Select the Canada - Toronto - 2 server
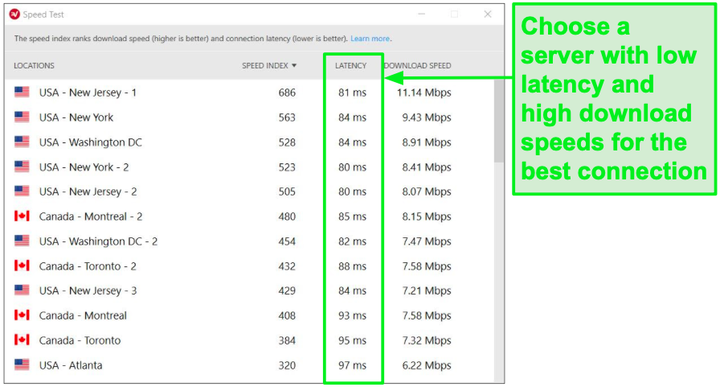This screenshot has height=387, width=720. coord(88,266)
